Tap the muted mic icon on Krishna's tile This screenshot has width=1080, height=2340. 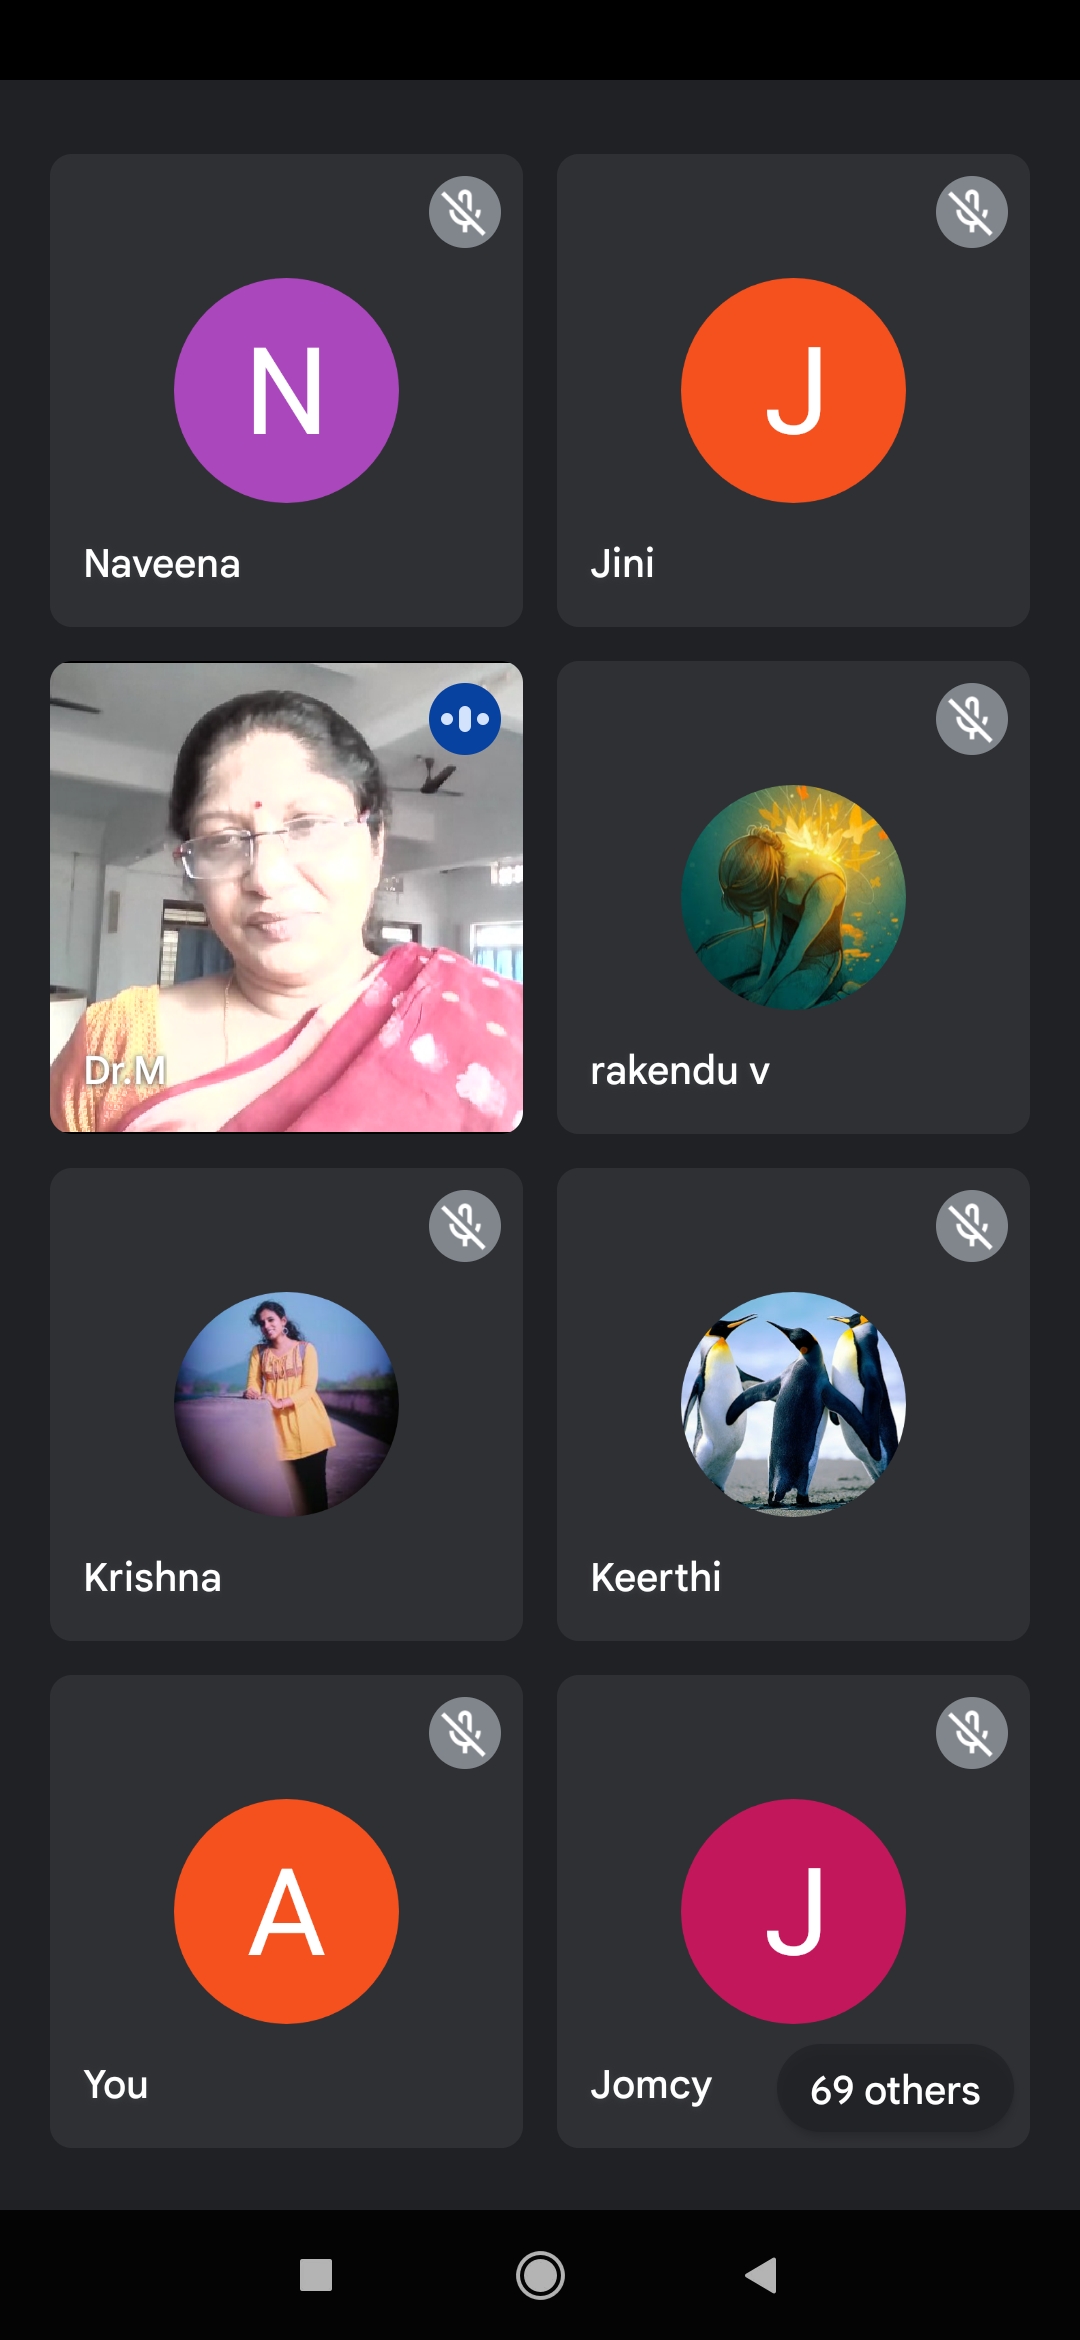(x=465, y=1226)
